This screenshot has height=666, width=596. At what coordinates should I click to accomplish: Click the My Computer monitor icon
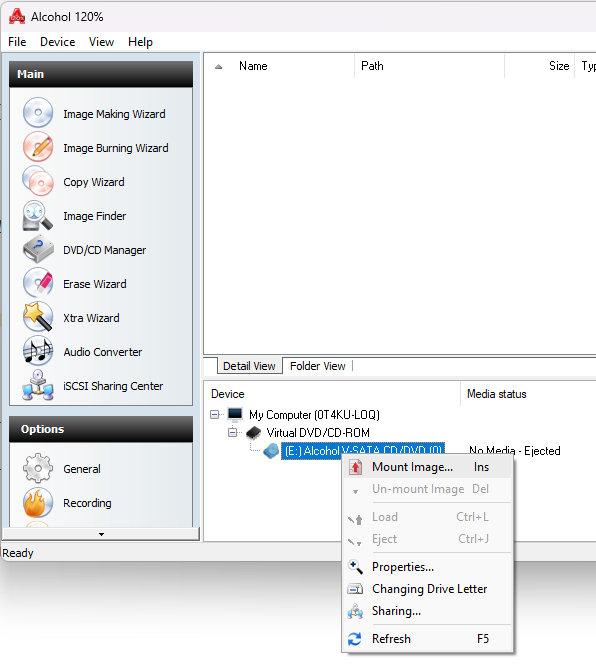[235, 414]
